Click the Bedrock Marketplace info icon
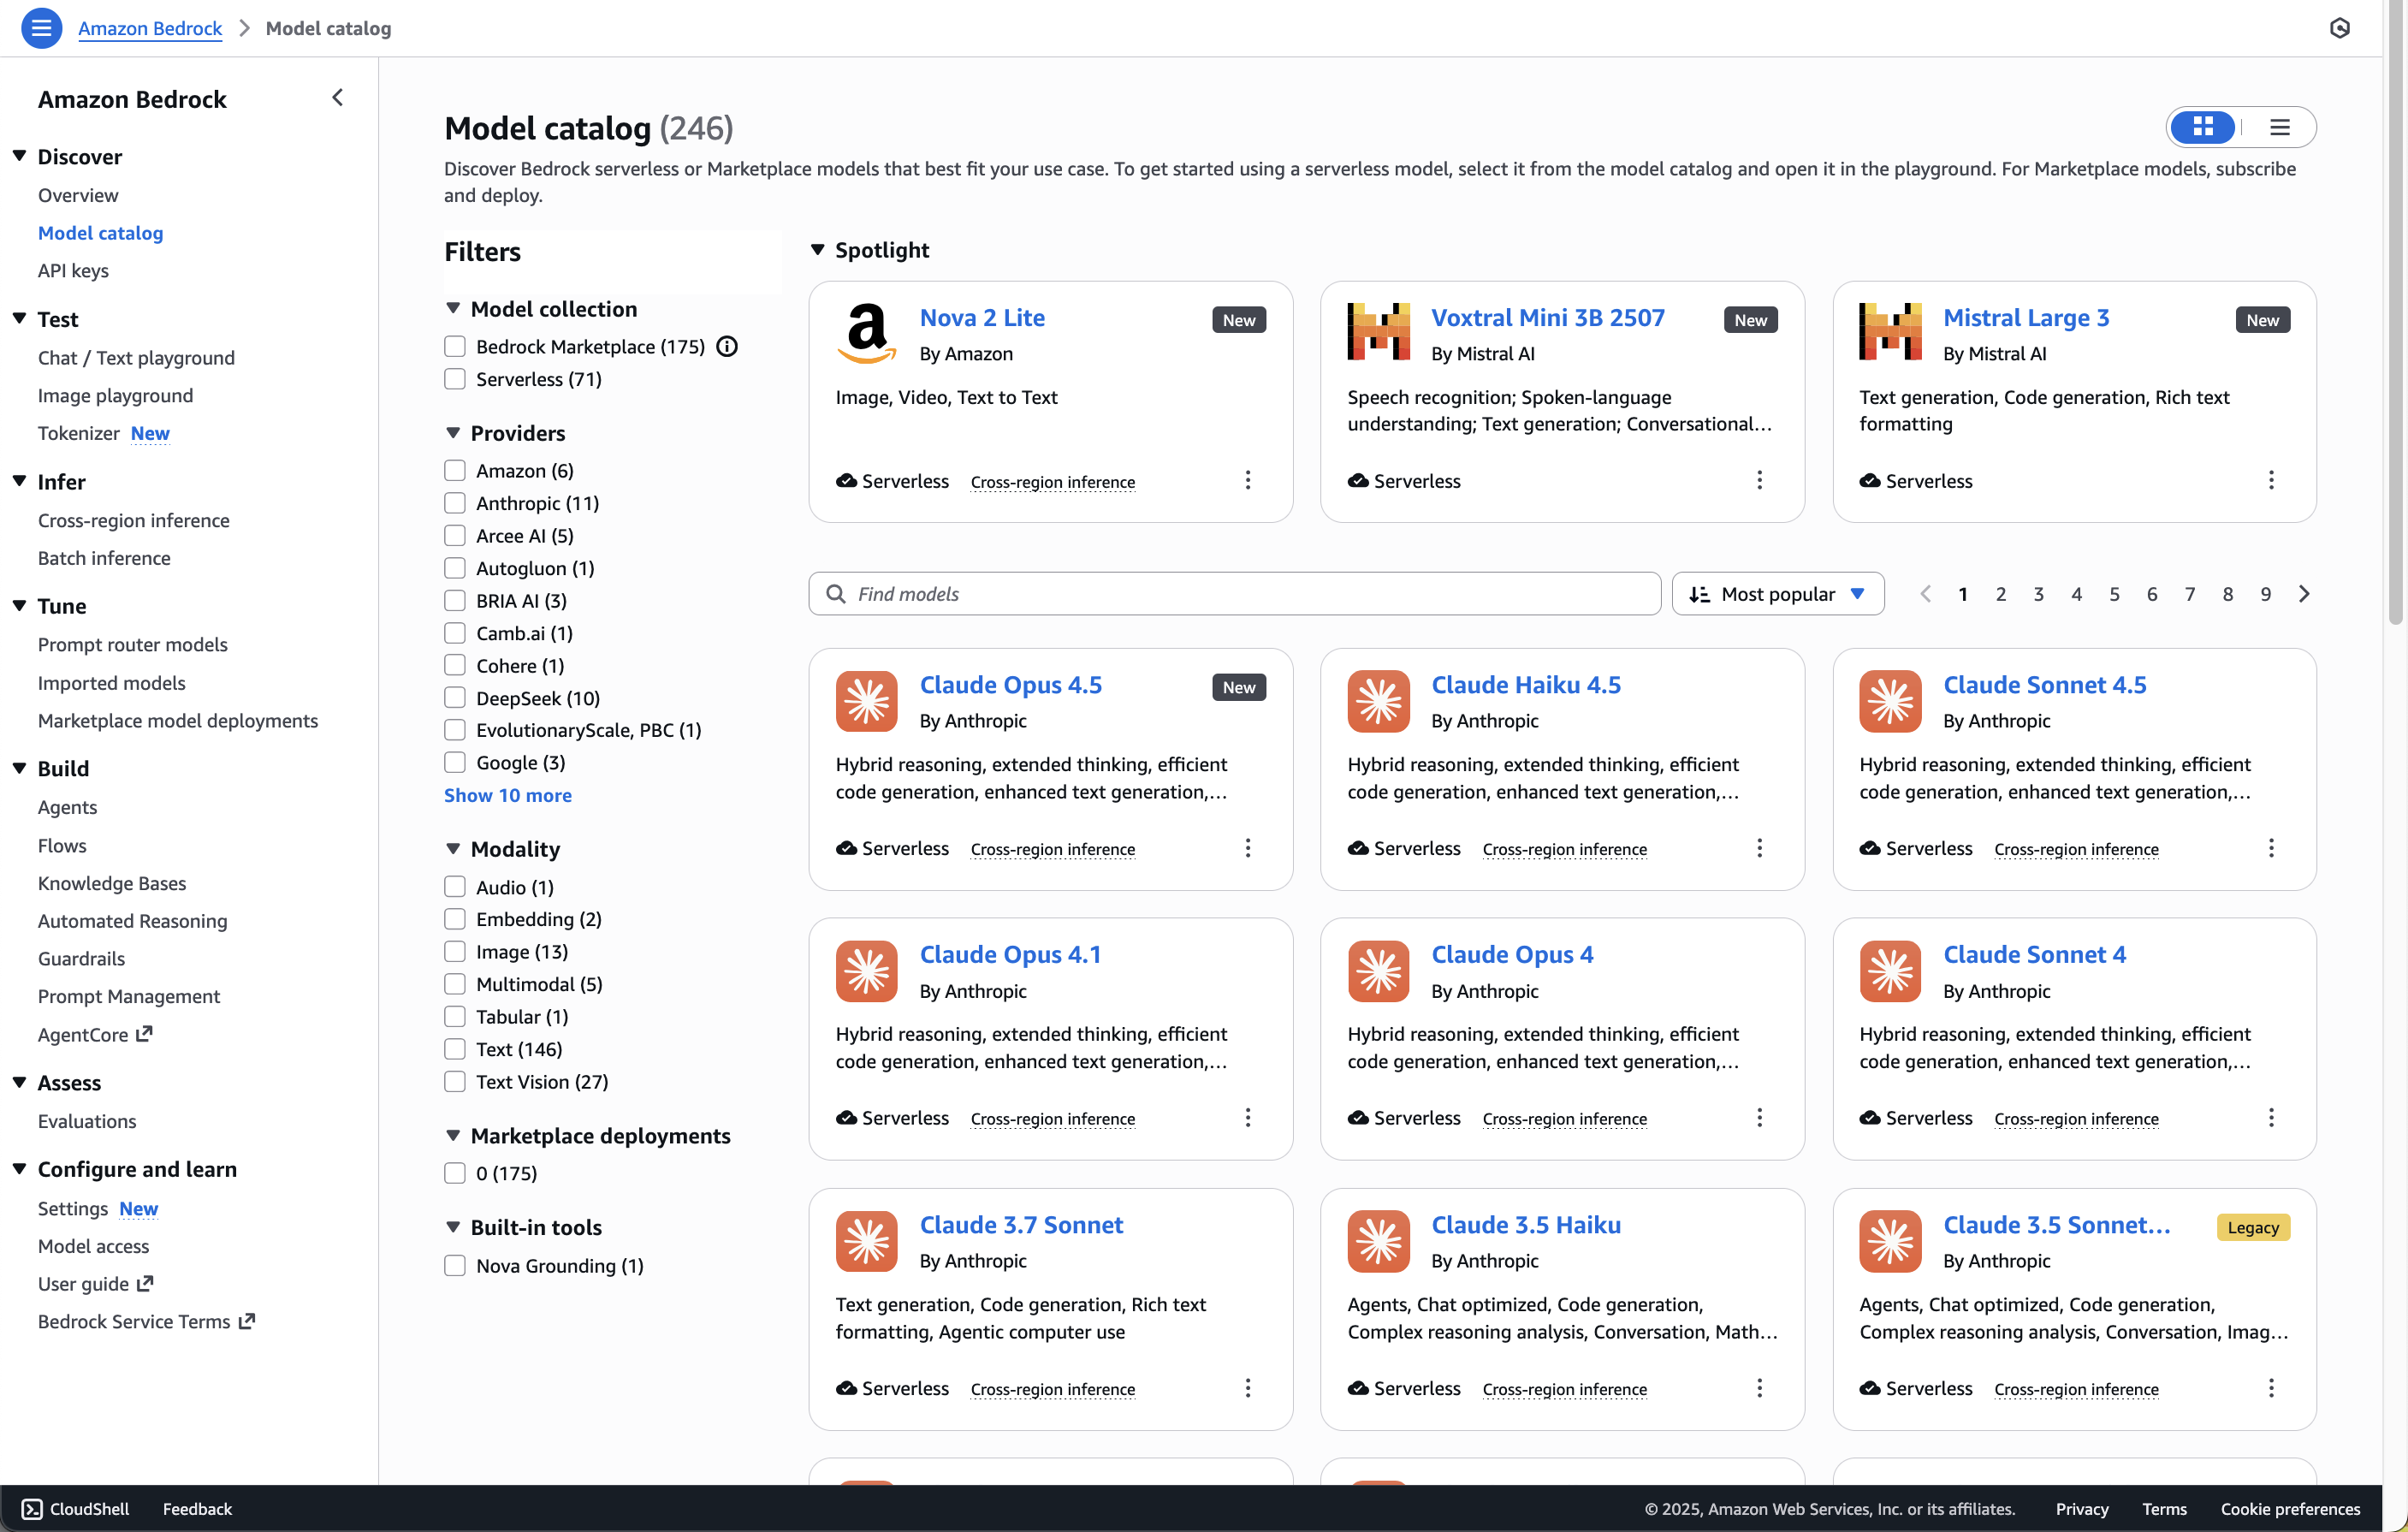Screen dimensions: 2408x1532 click(x=727, y=347)
